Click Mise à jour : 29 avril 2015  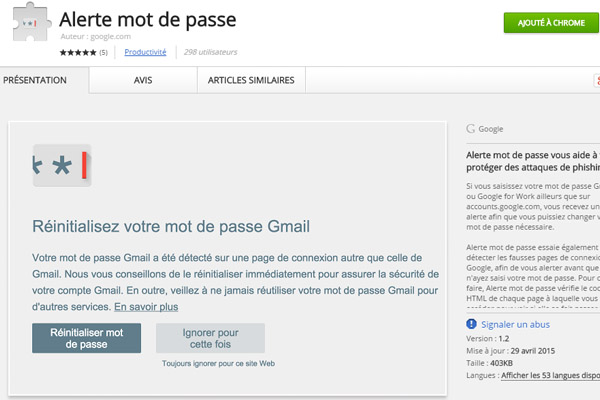click(x=510, y=351)
